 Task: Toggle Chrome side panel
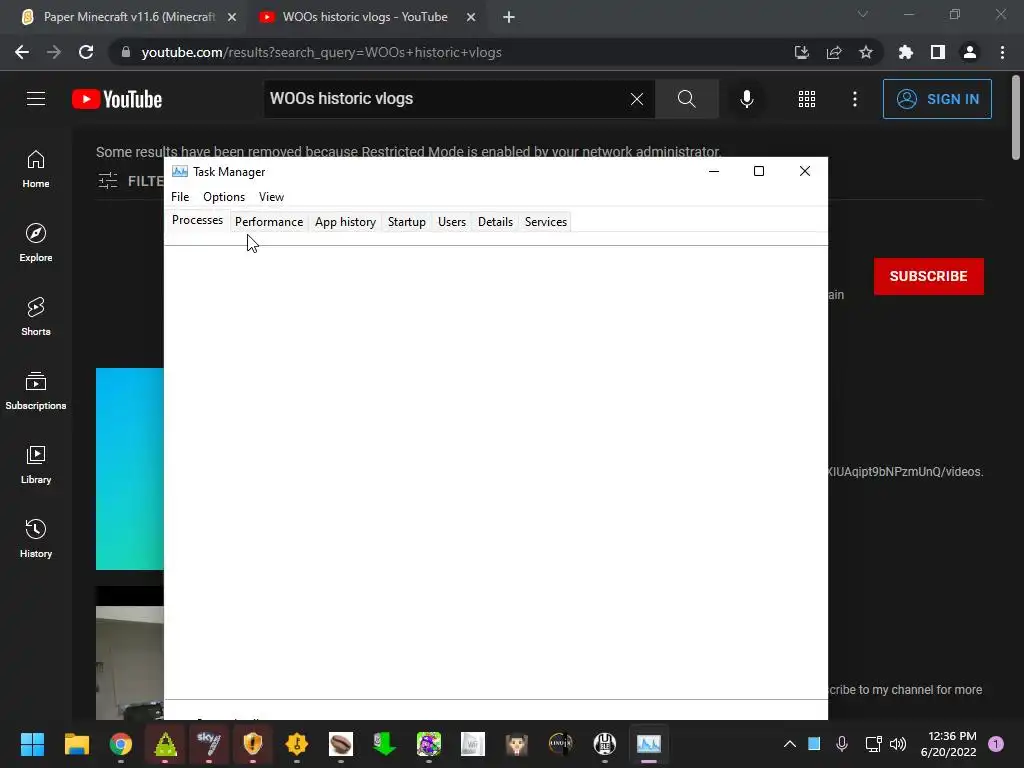[x=937, y=52]
